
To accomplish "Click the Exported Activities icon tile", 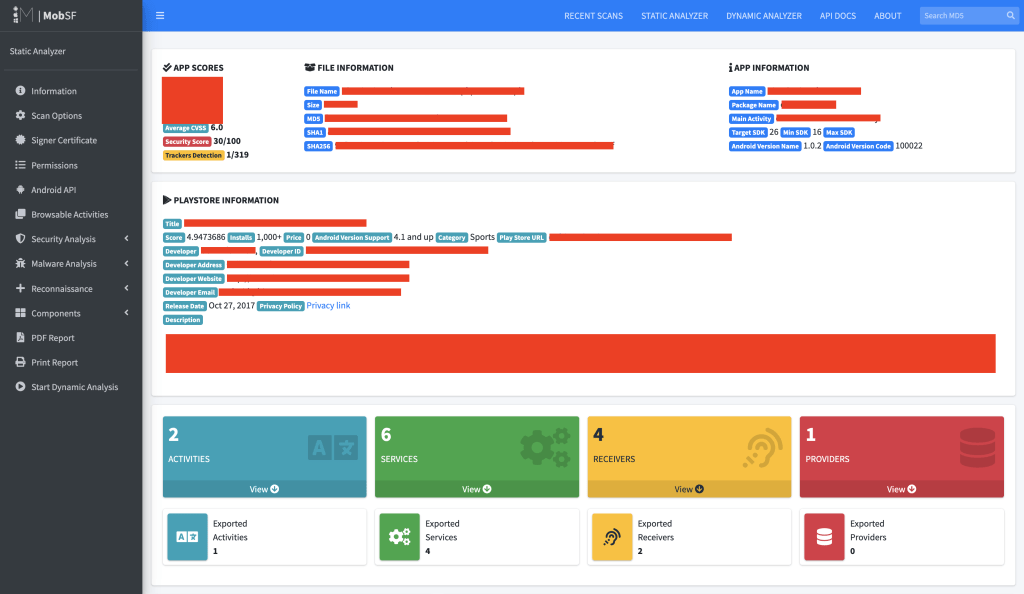I will pyautogui.click(x=188, y=537).
